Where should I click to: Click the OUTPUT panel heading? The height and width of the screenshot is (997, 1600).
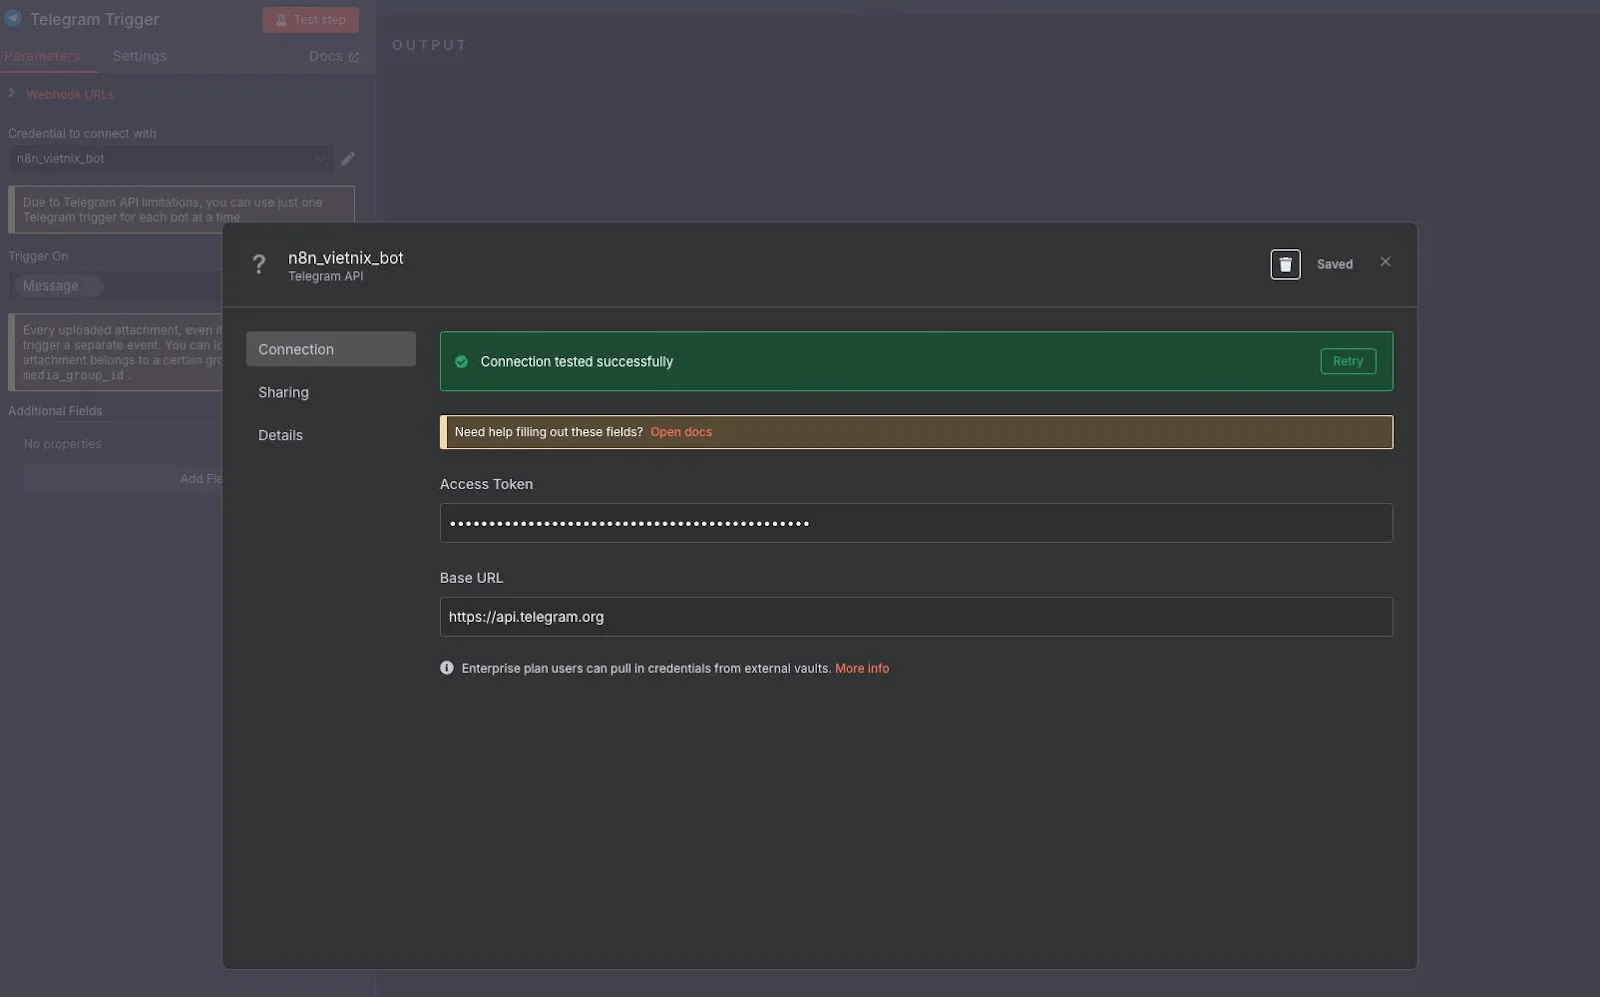click(430, 45)
